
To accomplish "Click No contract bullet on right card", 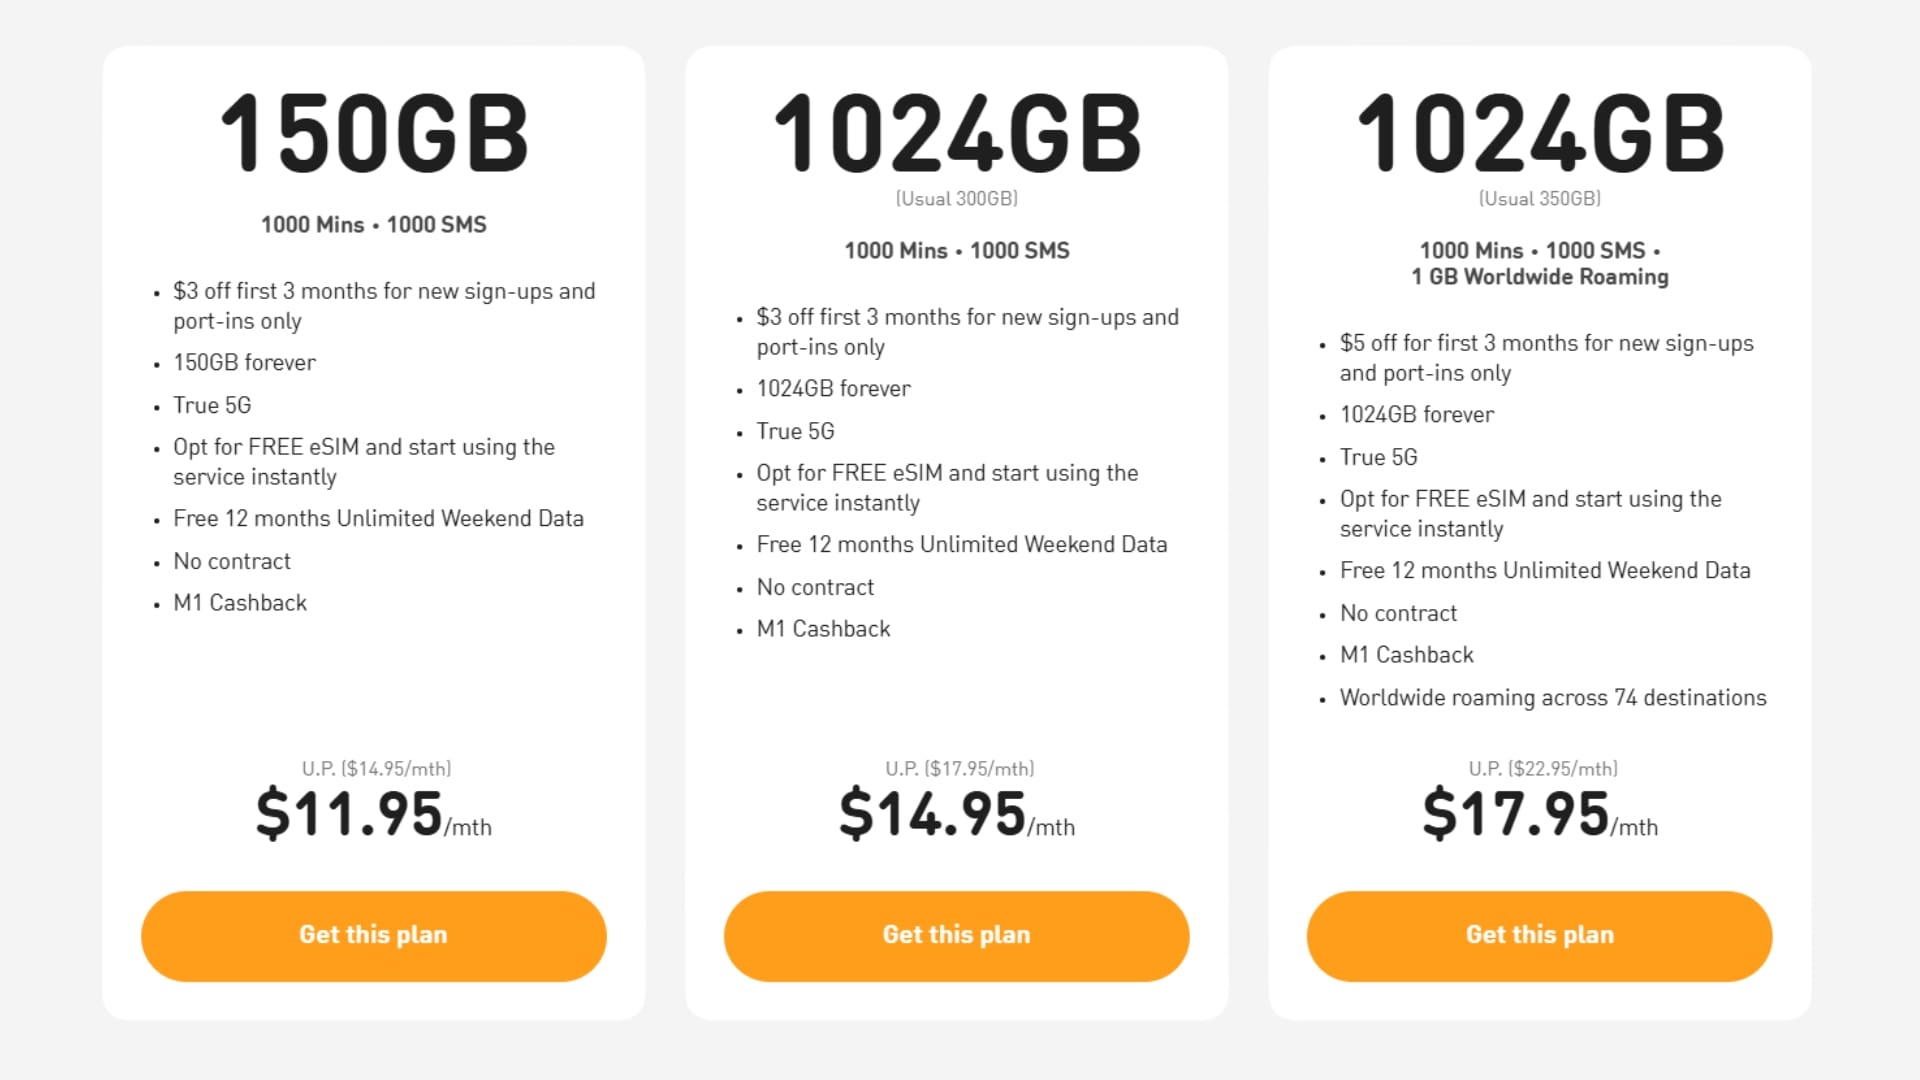I will point(1397,613).
